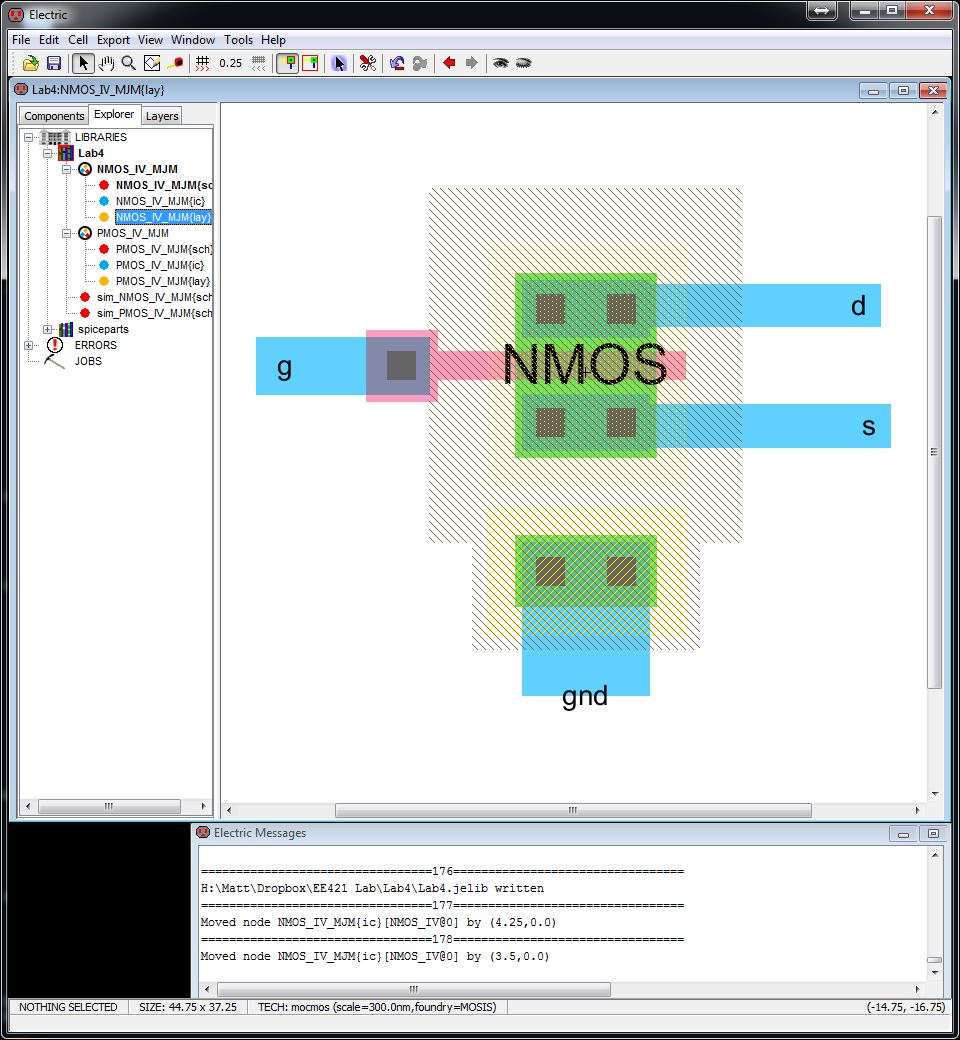
Task: Select the Pan window tool
Action: (105, 62)
